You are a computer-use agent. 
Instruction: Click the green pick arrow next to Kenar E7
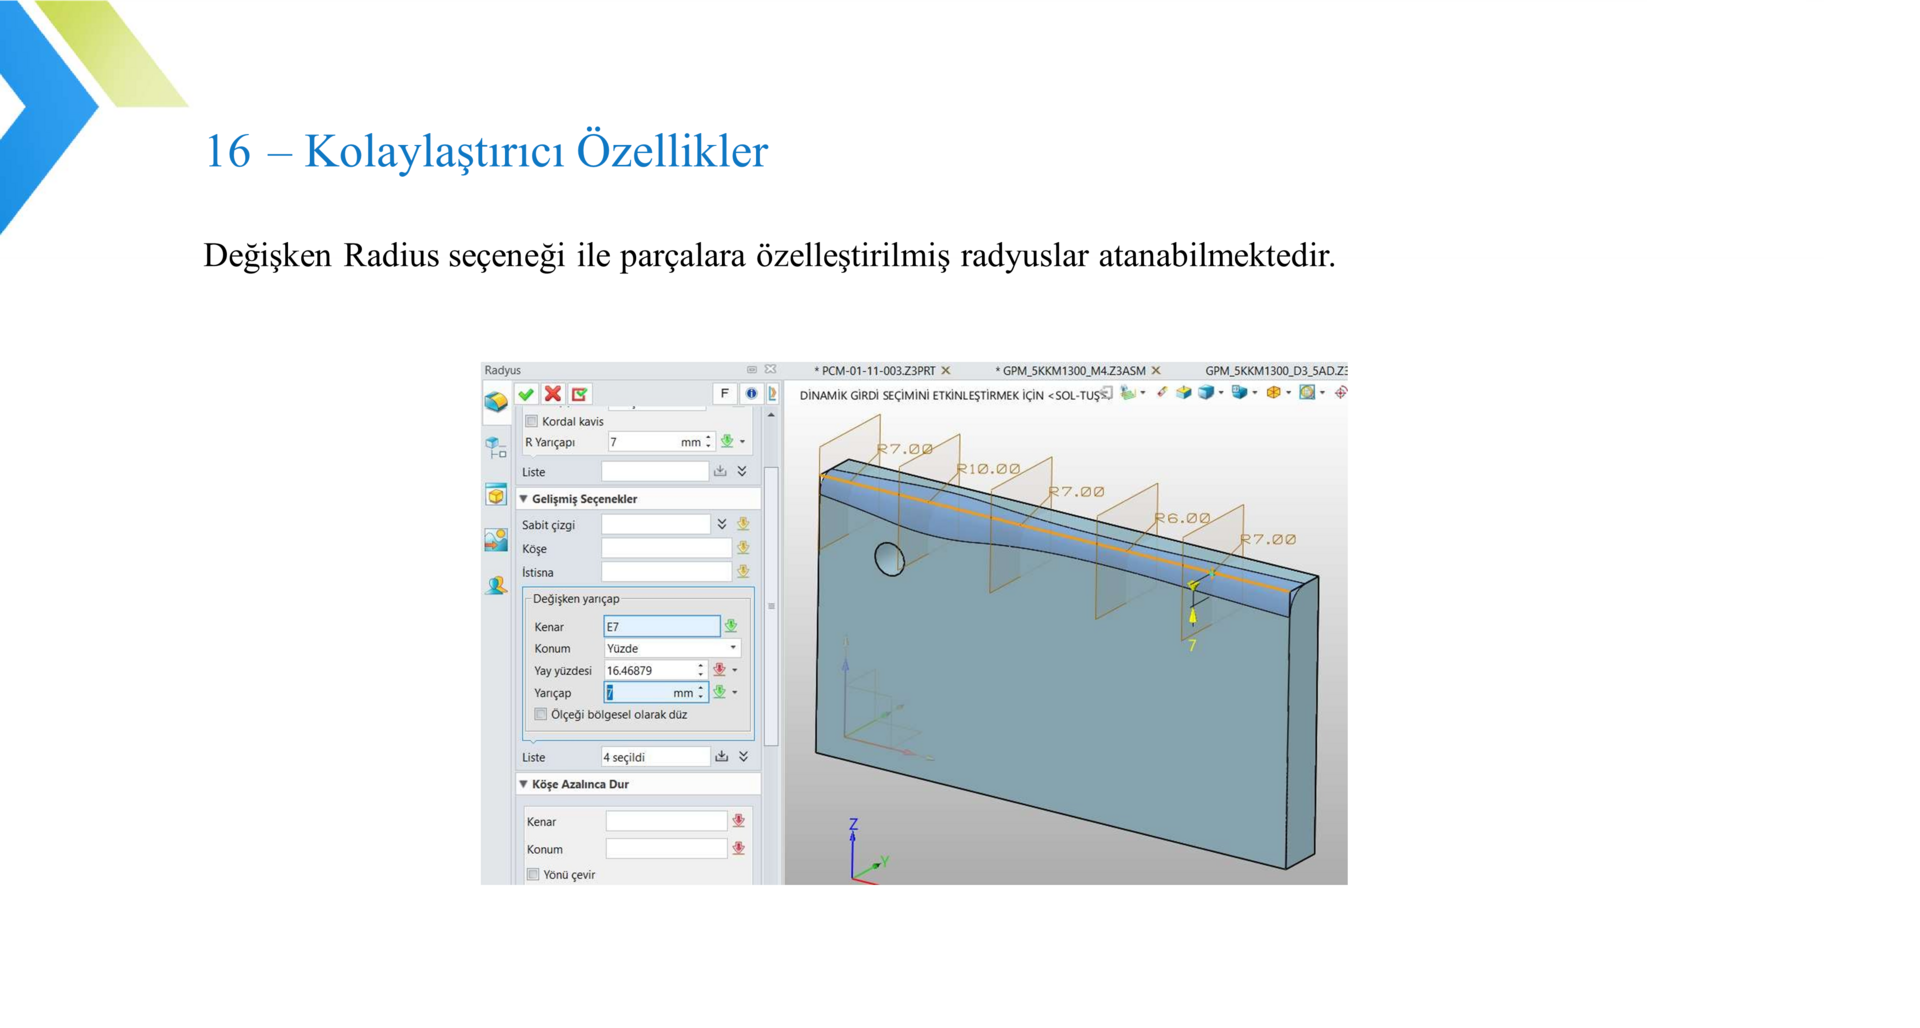pos(731,626)
